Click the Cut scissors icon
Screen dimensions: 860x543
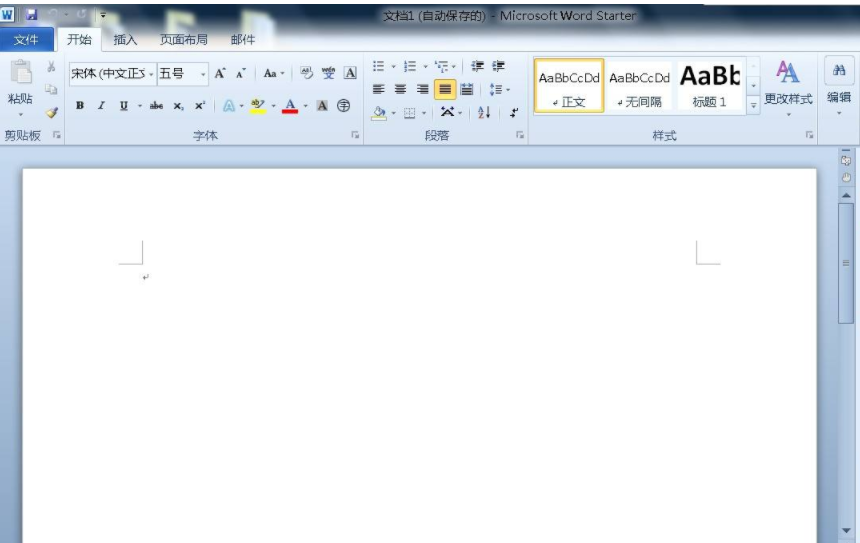(51, 66)
